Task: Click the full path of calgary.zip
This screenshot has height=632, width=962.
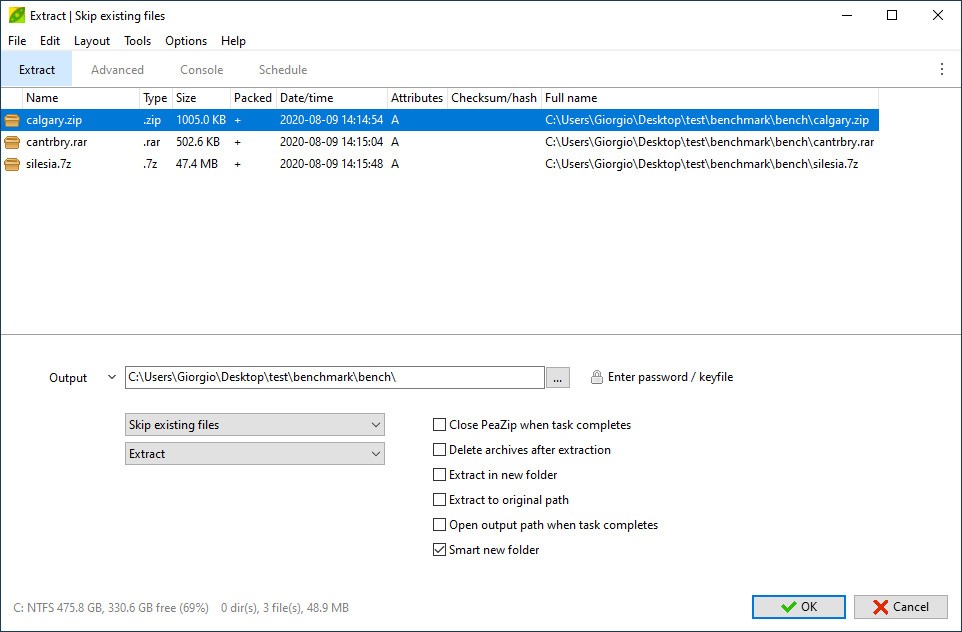Action: 707,120
